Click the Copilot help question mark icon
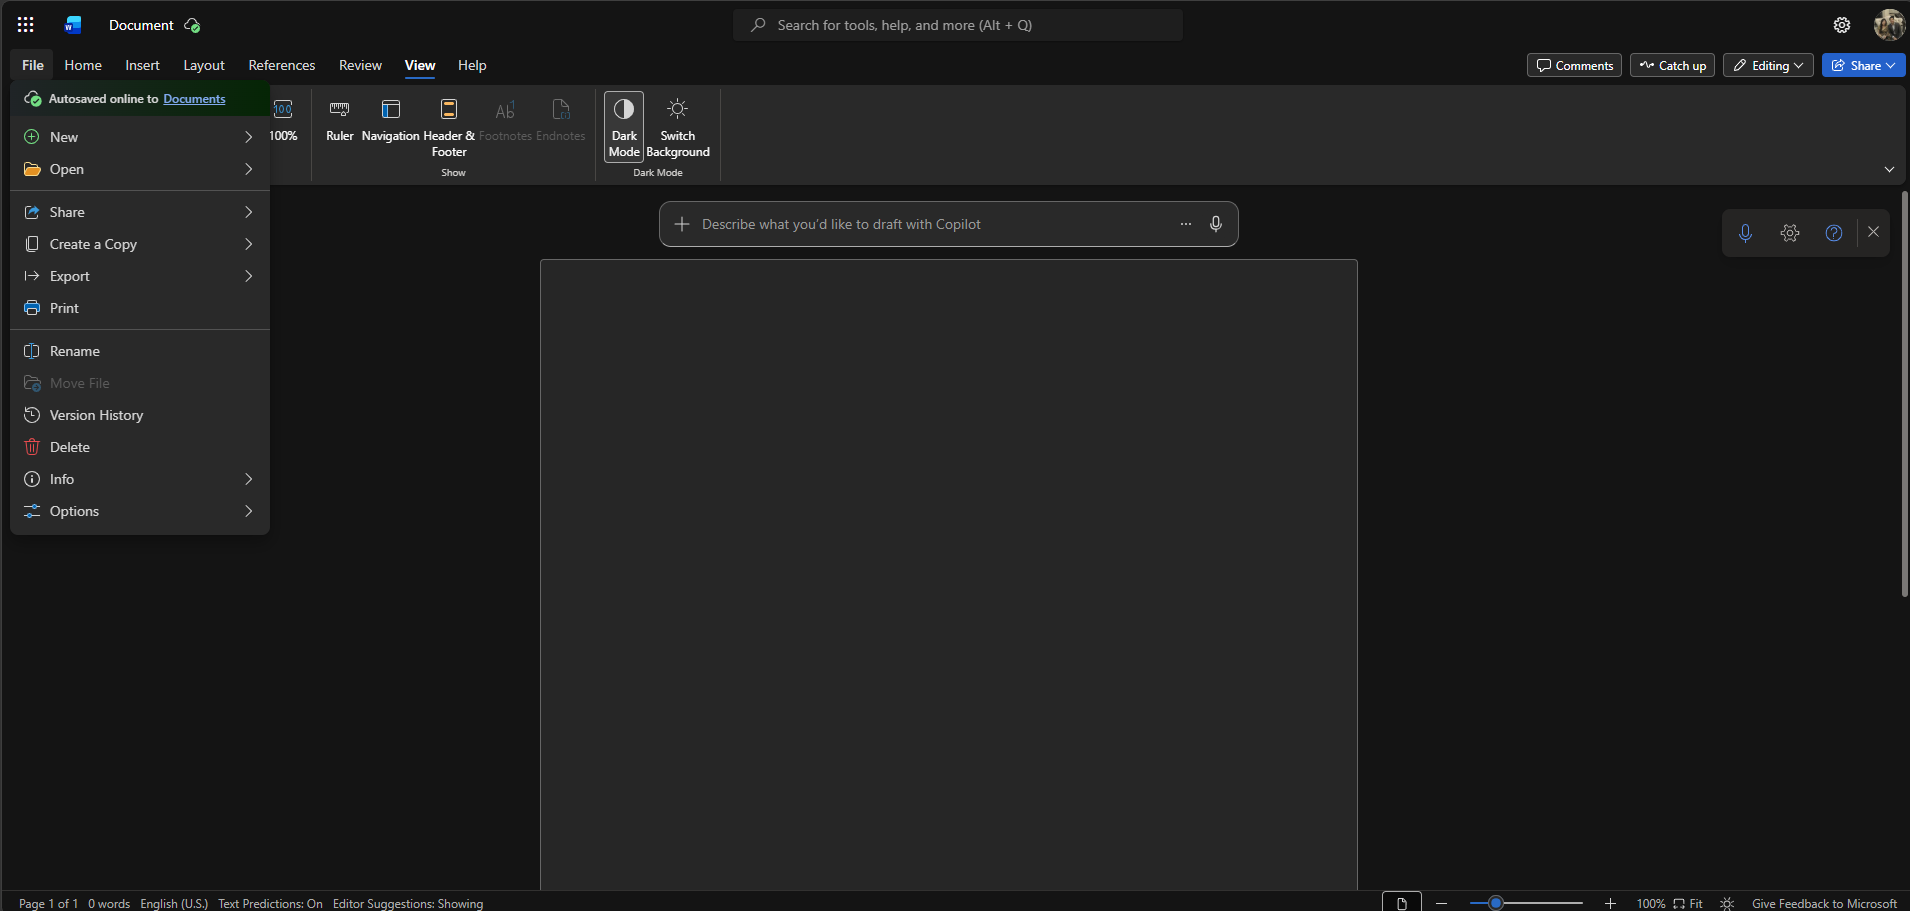 [x=1832, y=232]
